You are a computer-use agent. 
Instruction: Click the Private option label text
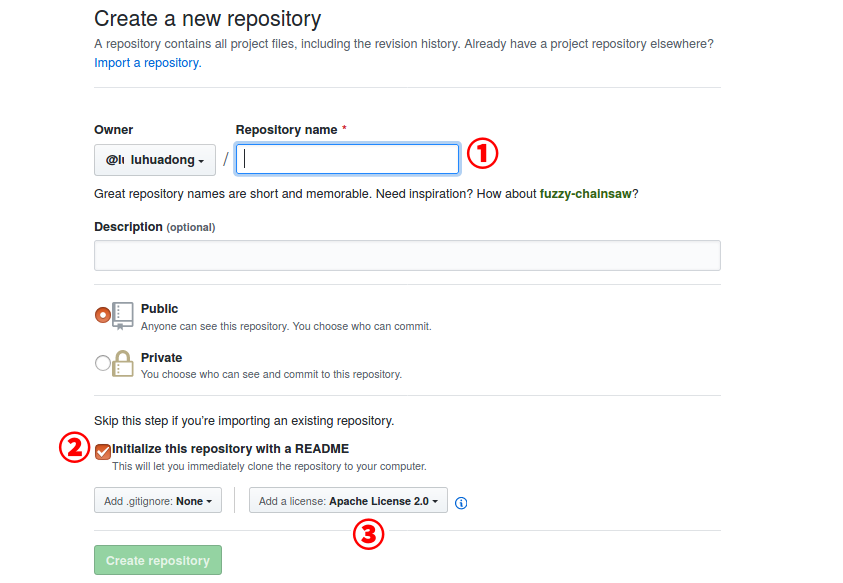pyautogui.click(x=161, y=358)
